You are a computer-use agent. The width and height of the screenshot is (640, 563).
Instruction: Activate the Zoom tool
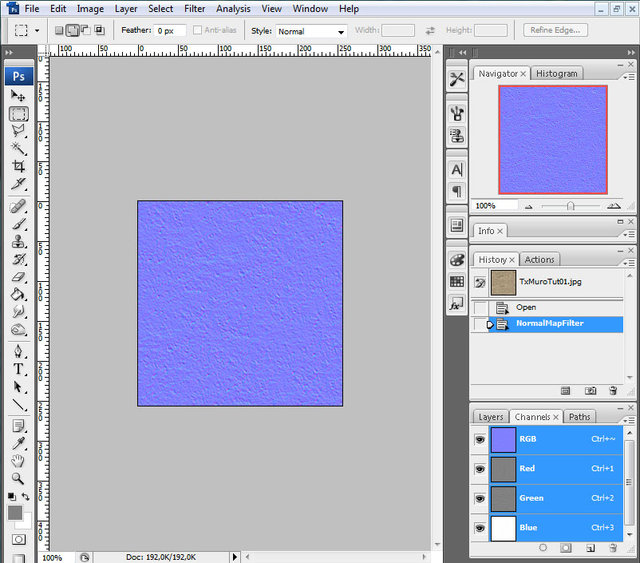tap(18, 479)
